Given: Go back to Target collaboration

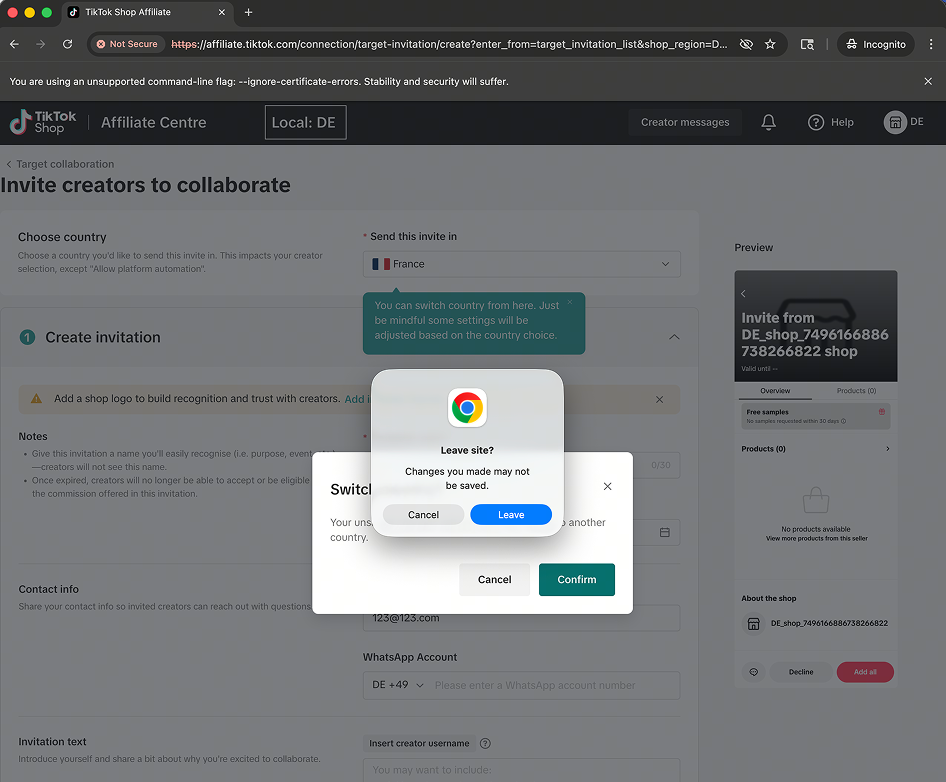Looking at the screenshot, I should (60, 164).
